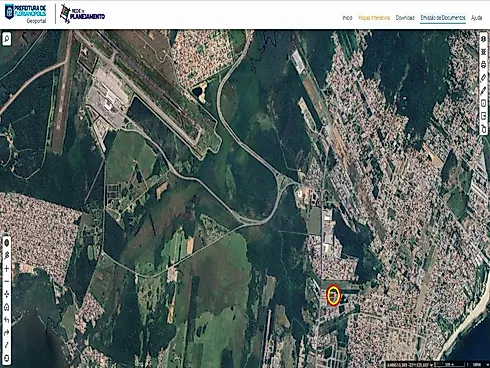Click the bottom icon of left toolbar
Screen dimensions: 490x368
(x=7, y=358)
